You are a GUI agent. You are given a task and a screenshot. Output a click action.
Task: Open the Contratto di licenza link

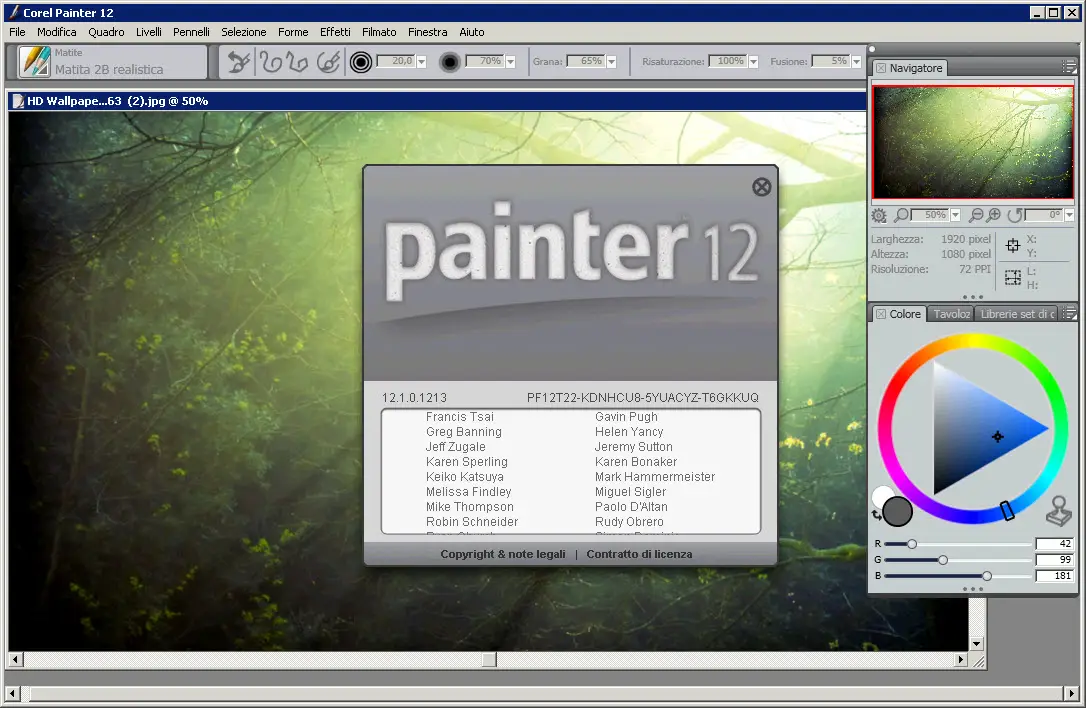639,554
